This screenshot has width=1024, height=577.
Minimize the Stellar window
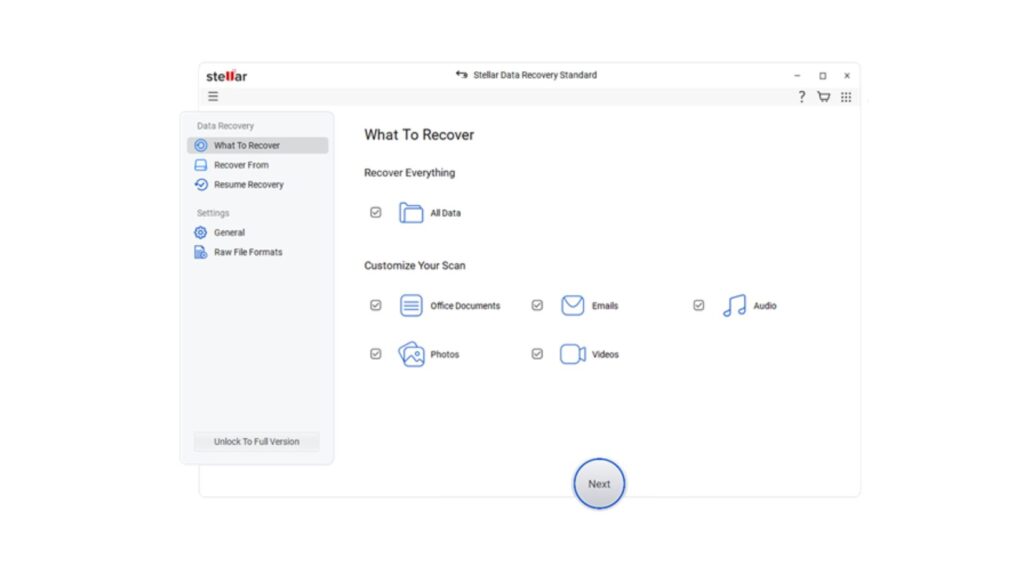point(797,76)
